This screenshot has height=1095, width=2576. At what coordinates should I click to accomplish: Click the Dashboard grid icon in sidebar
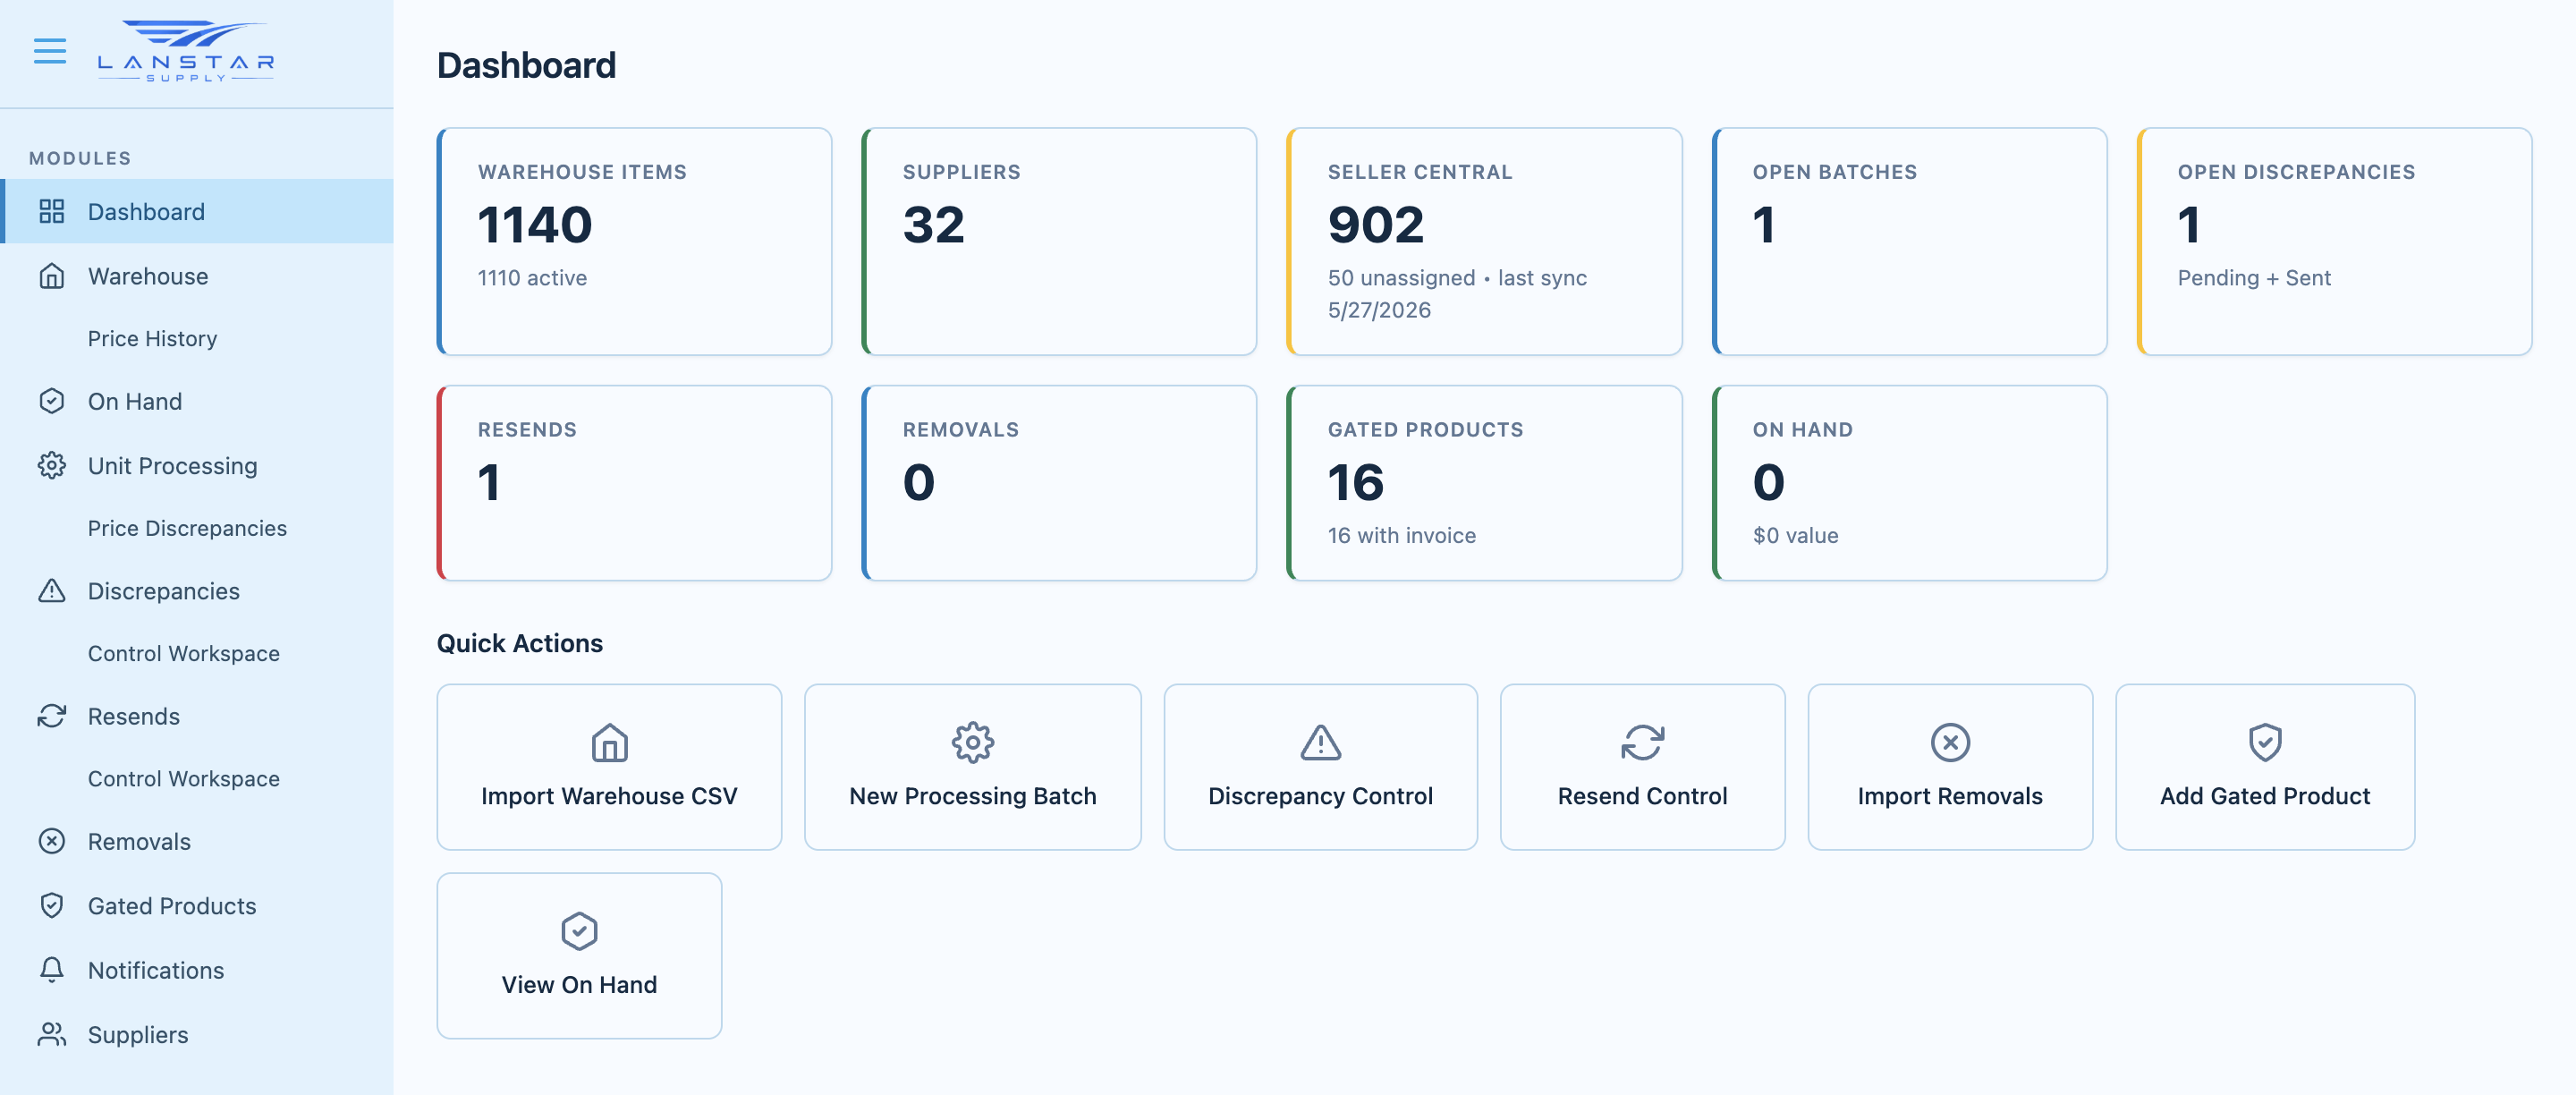coord(52,211)
